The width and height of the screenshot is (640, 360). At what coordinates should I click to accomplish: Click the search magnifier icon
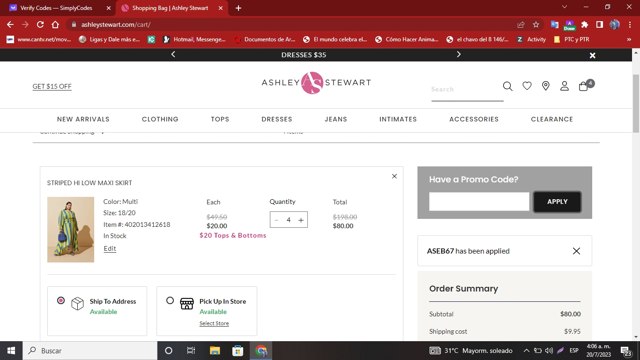click(x=507, y=86)
